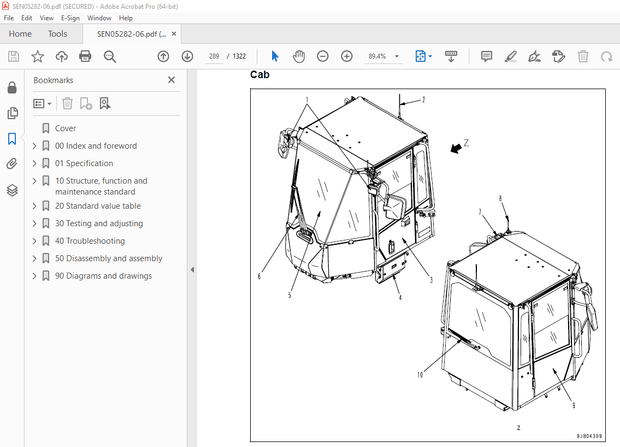Image resolution: width=620 pixels, height=447 pixels.
Task: Open the Help menu
Action: coord(126,18)
